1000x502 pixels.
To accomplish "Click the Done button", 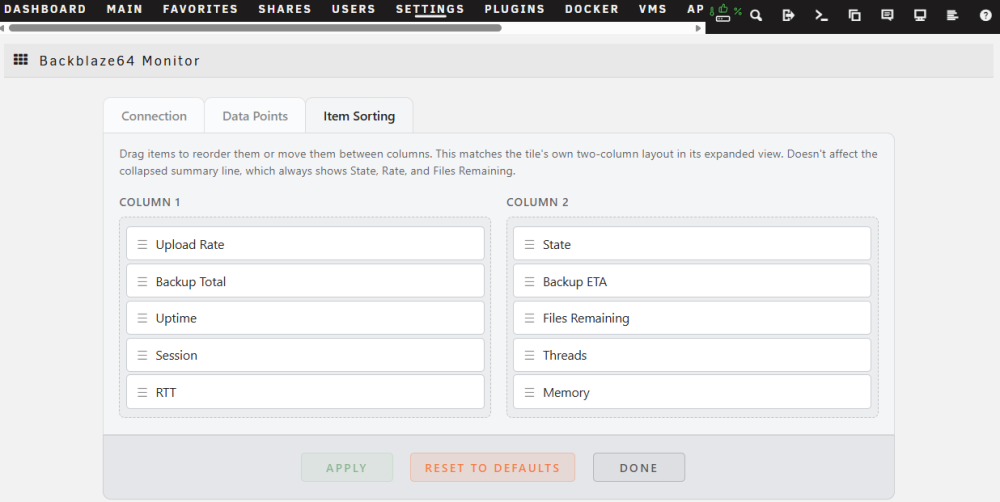I will [x=639, y=468].
